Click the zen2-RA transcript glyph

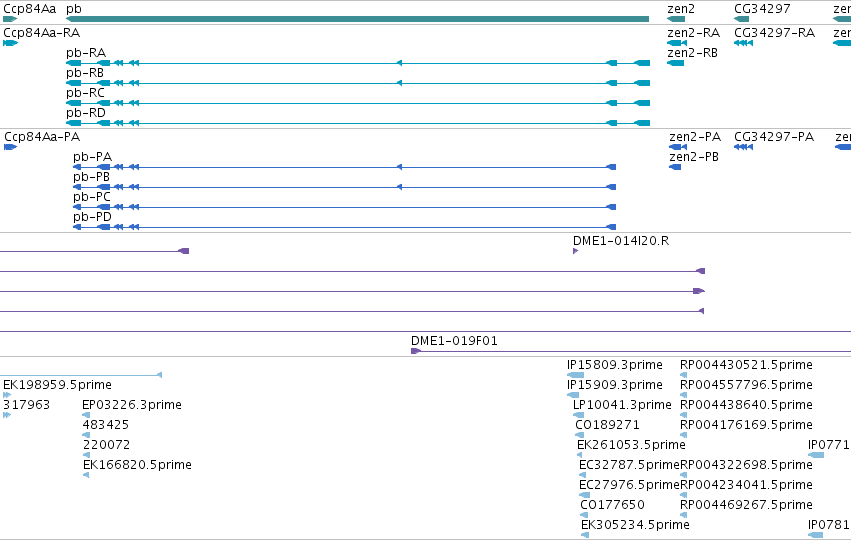pyautogui.click(x=677, y=43)
